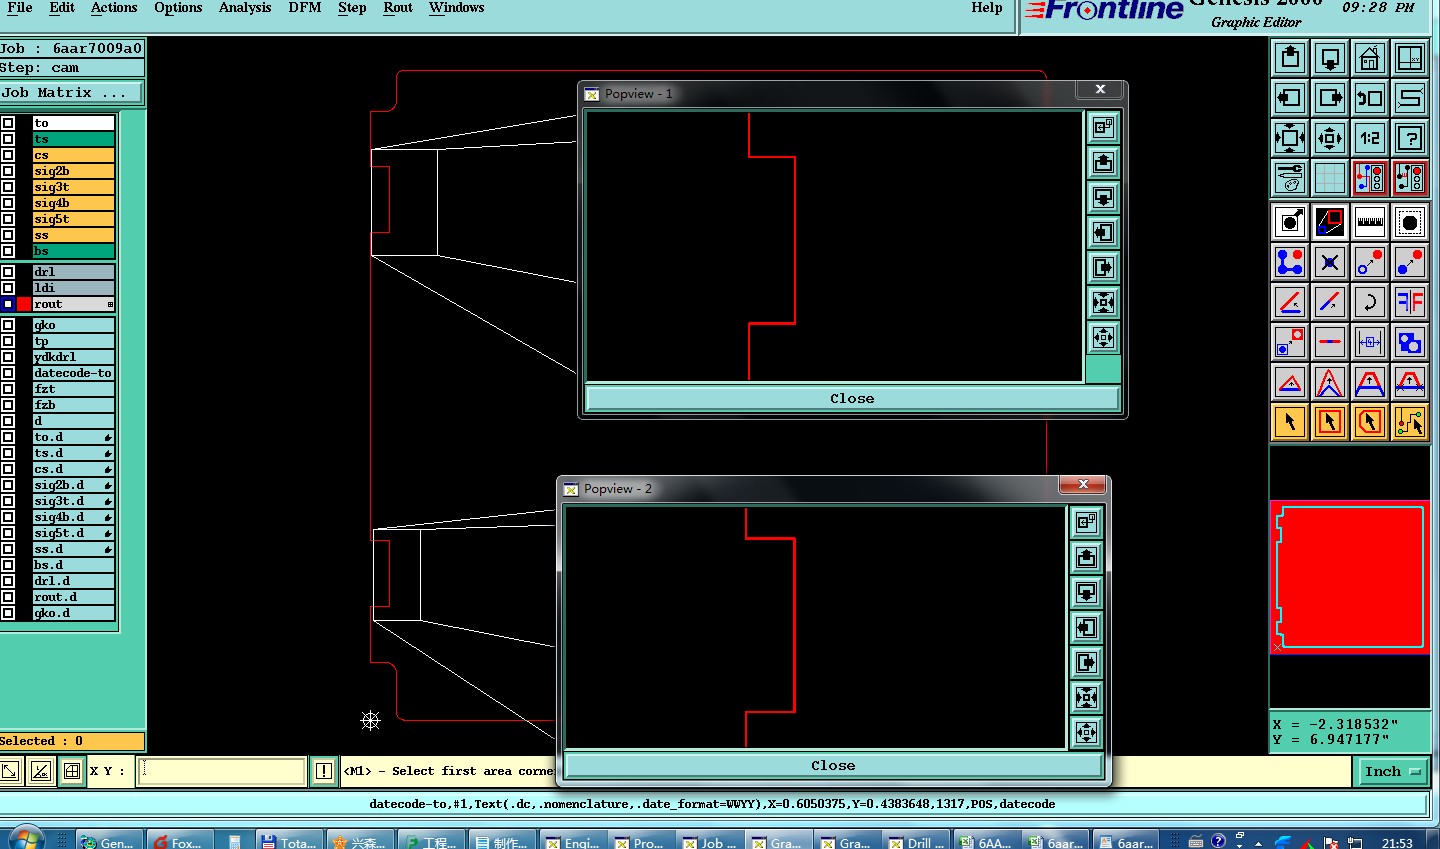Open the File menu
1440x849 pixels.
(20, 8)
